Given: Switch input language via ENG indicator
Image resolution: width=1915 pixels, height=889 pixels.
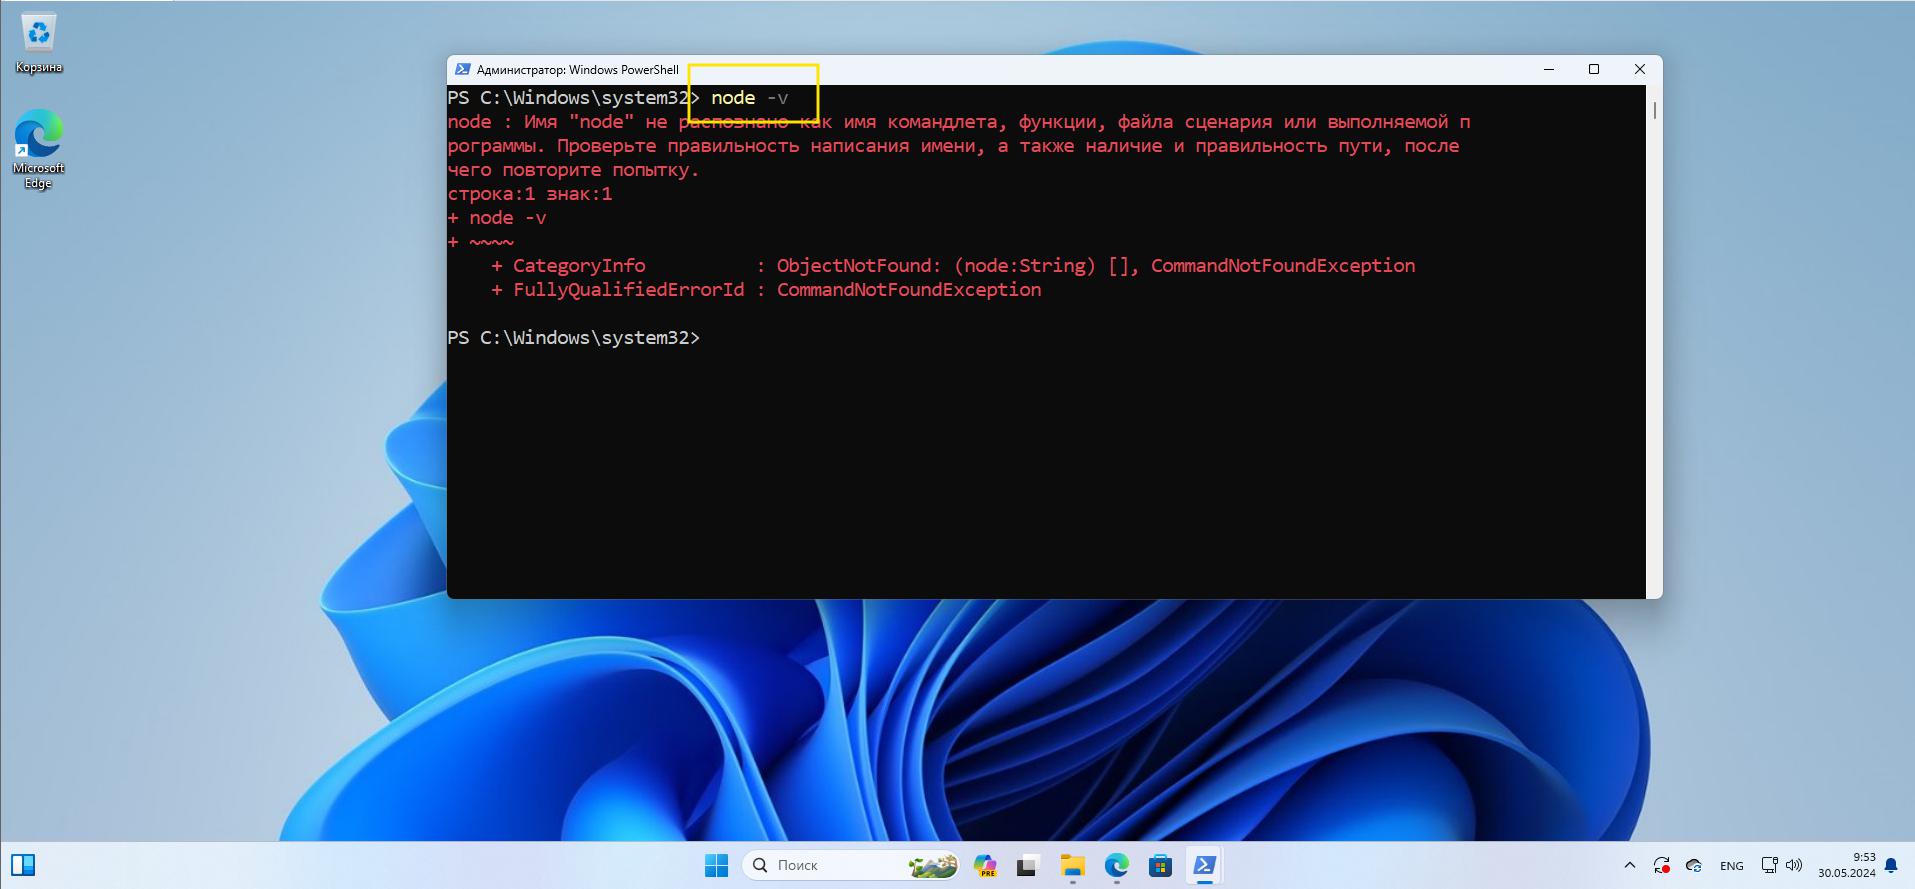Looking at the screenshot, I should [1731, 866].
